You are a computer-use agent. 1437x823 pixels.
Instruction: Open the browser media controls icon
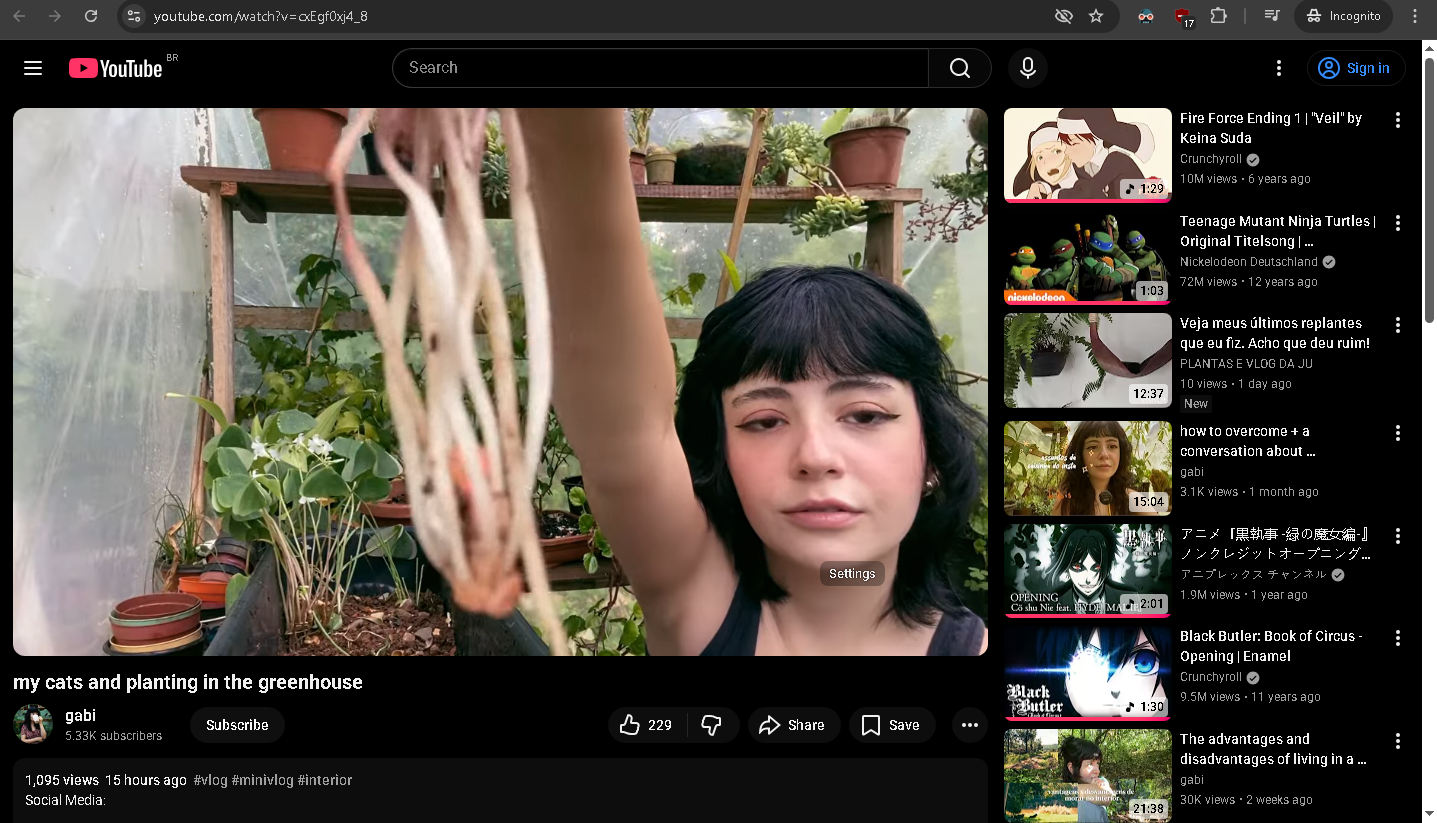1272,16
